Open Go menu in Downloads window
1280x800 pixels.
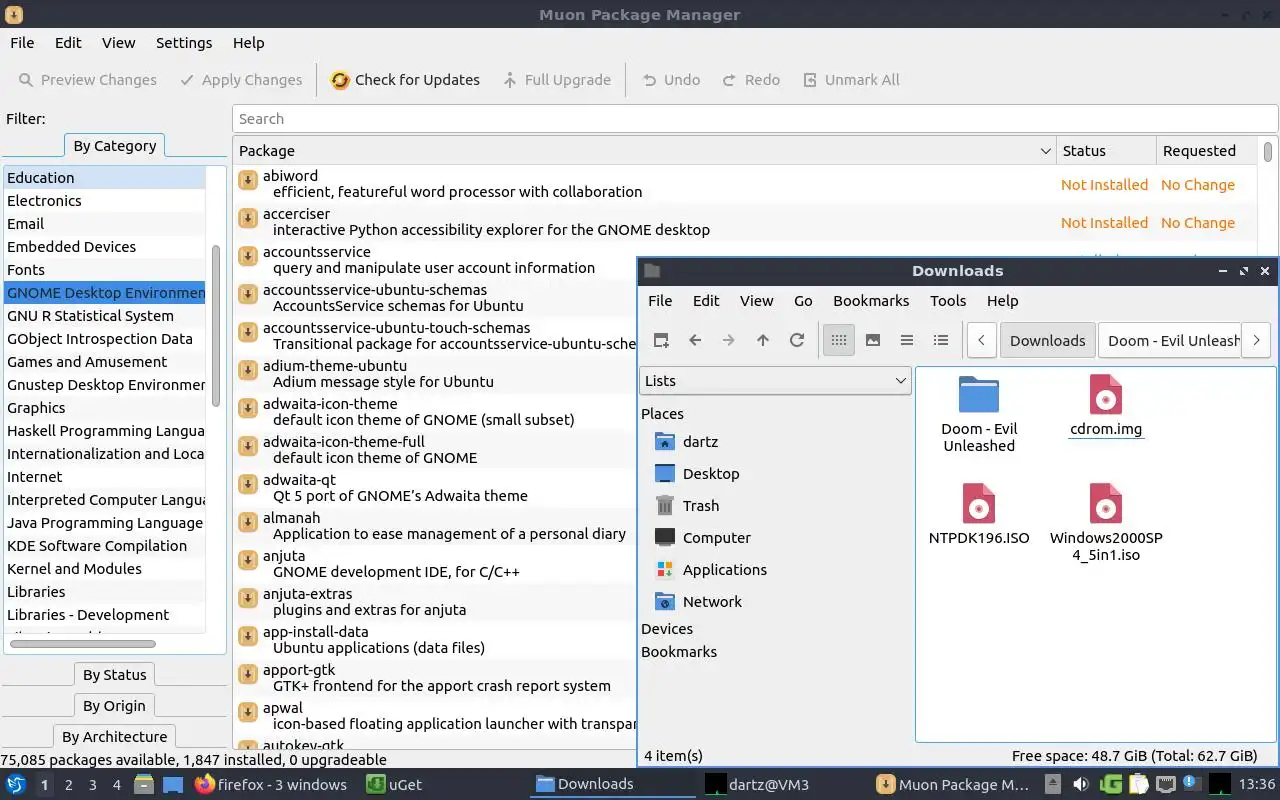[x=803, y=301]
